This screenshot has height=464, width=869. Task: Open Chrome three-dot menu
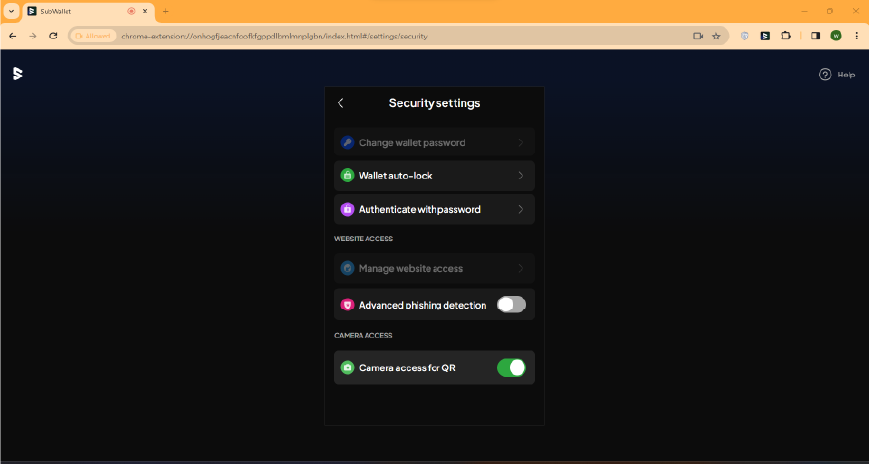point(856,35)
